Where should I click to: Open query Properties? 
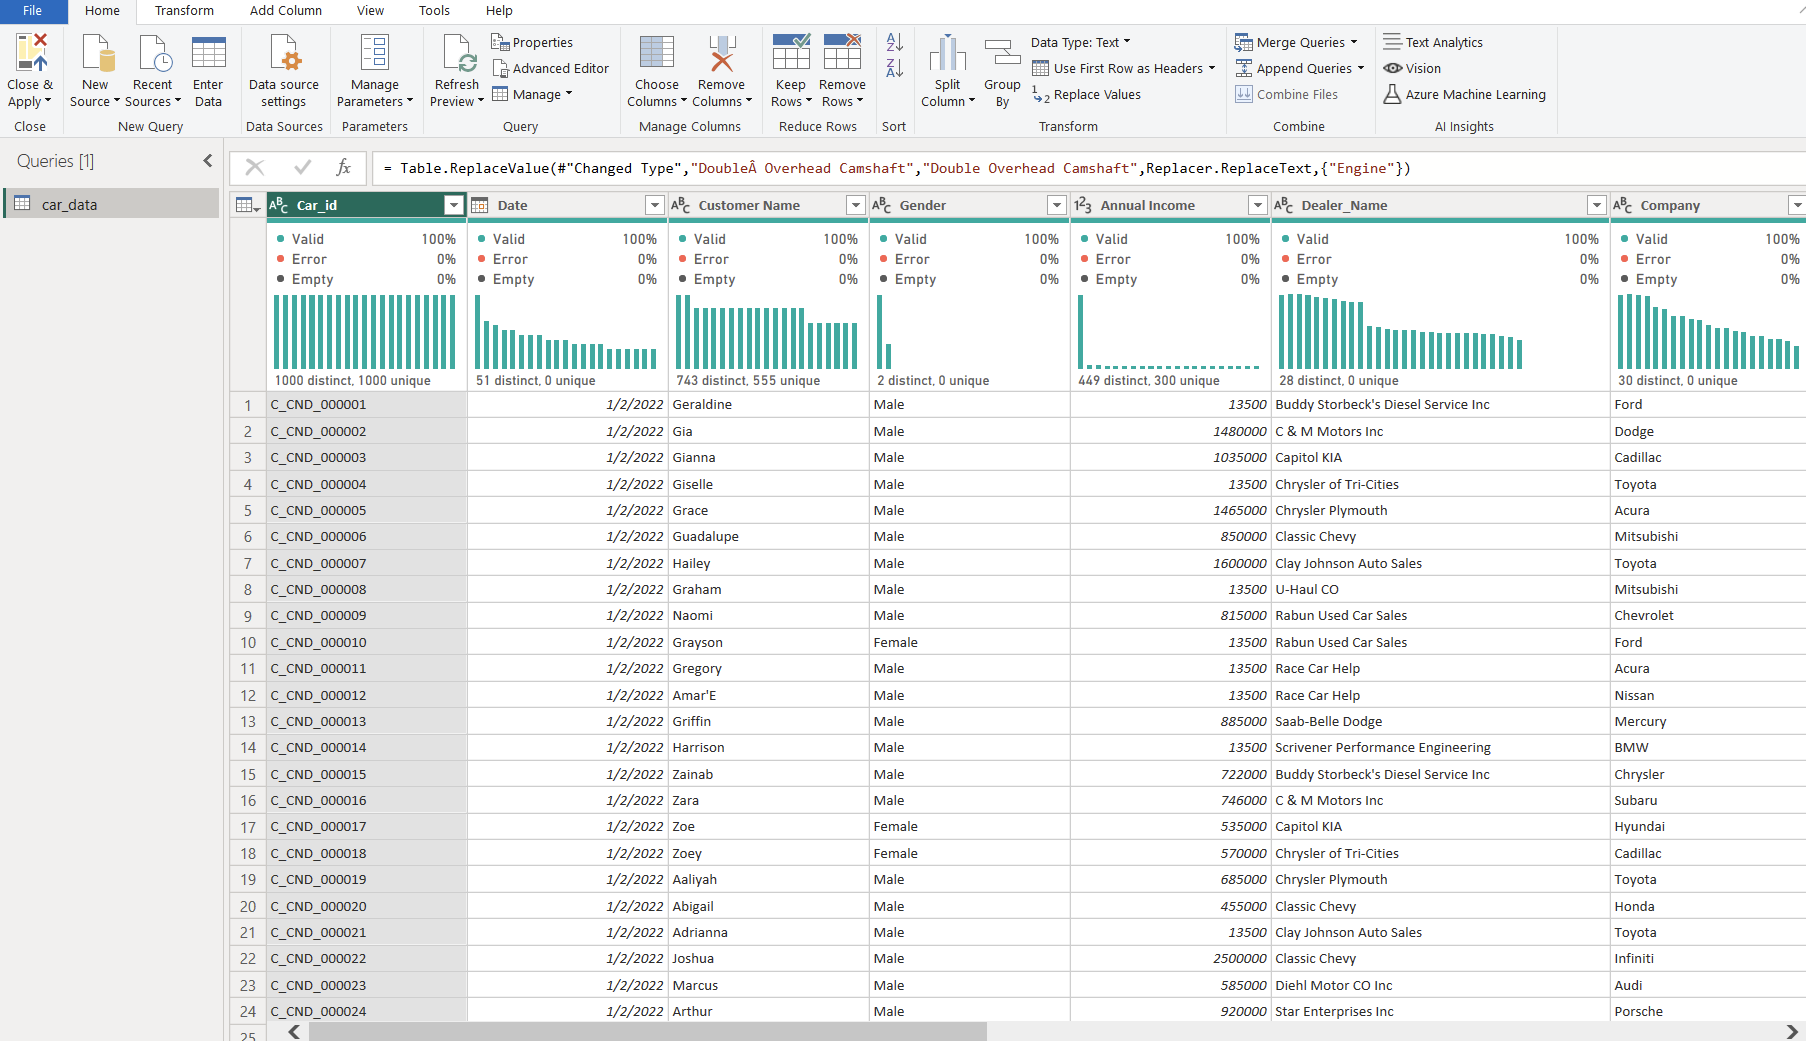point(532,42)
